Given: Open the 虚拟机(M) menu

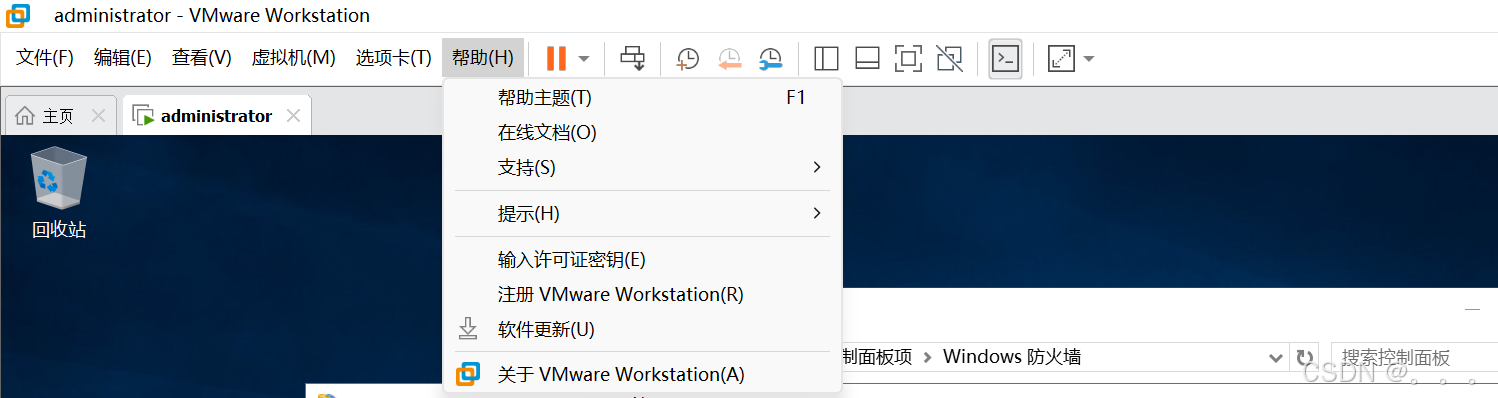Looking at the screenshot, I should [293, 58].
